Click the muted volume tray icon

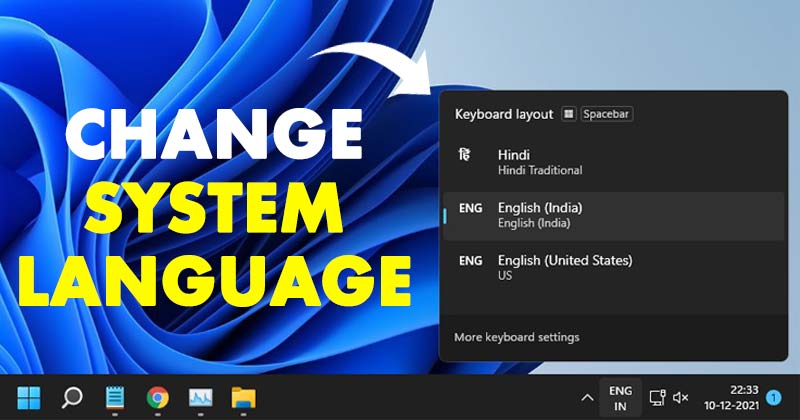[681, 398]
